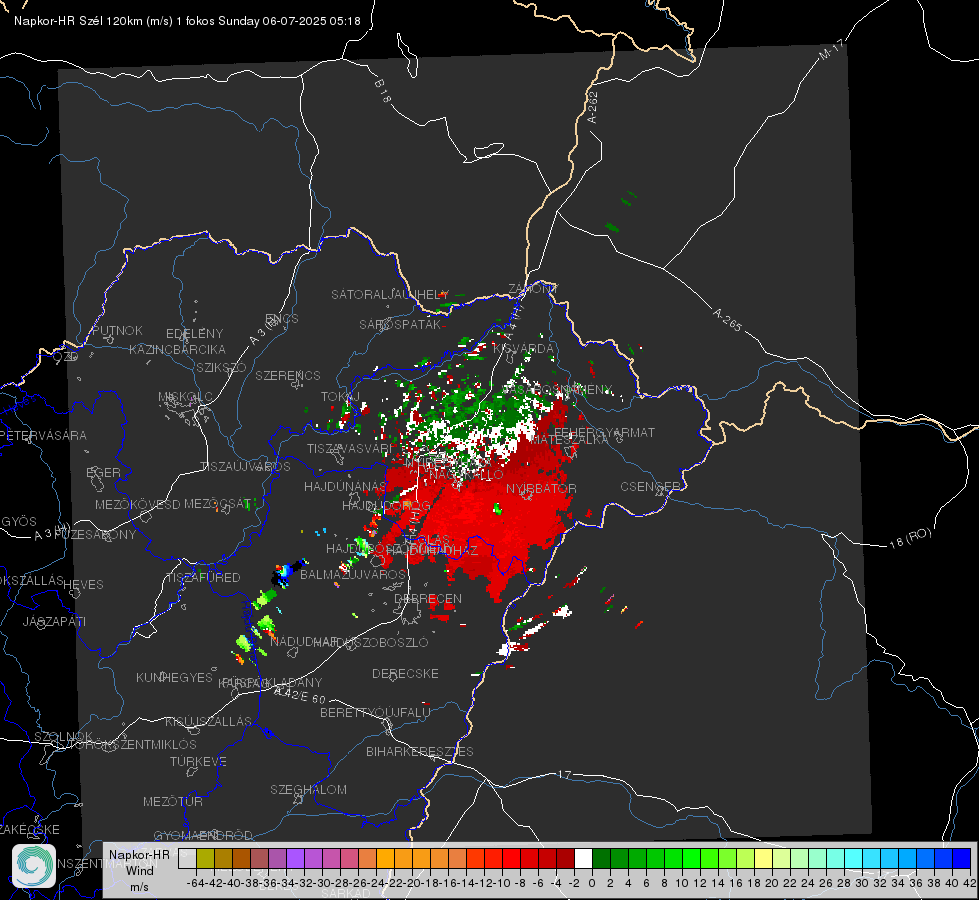Click the JASZAPATI label

click(x=54, y=621)
